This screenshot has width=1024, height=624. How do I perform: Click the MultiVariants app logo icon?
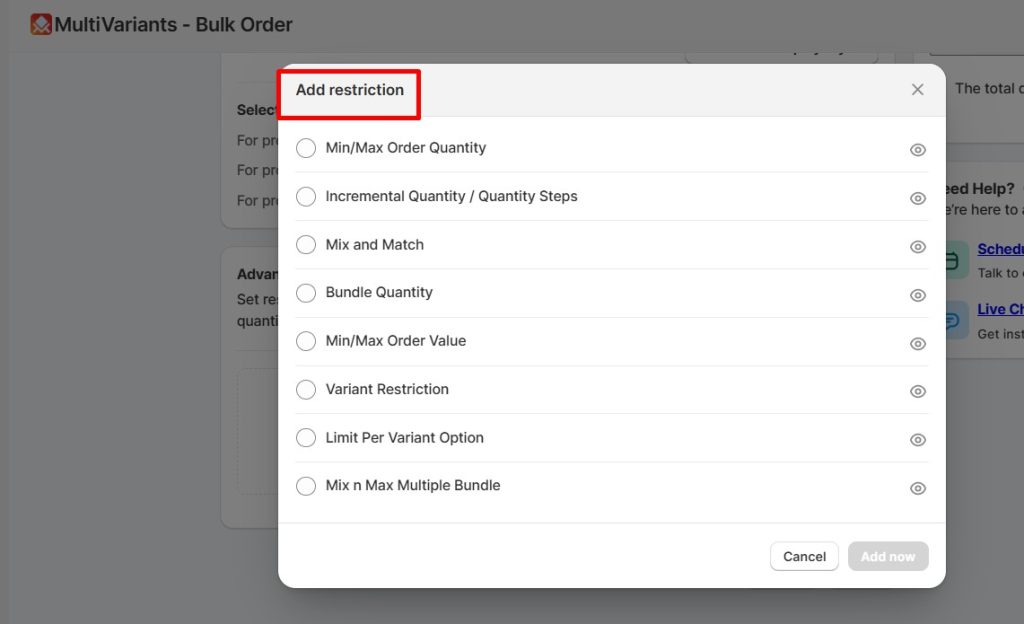click(x=41, y=24)
